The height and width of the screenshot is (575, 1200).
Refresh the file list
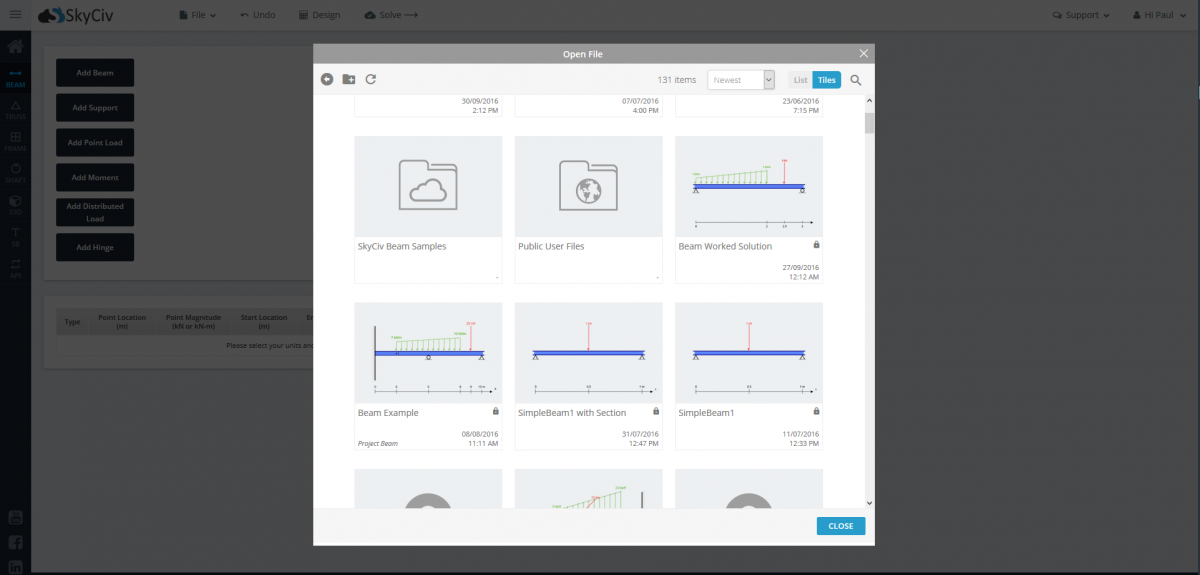(370, 80)
